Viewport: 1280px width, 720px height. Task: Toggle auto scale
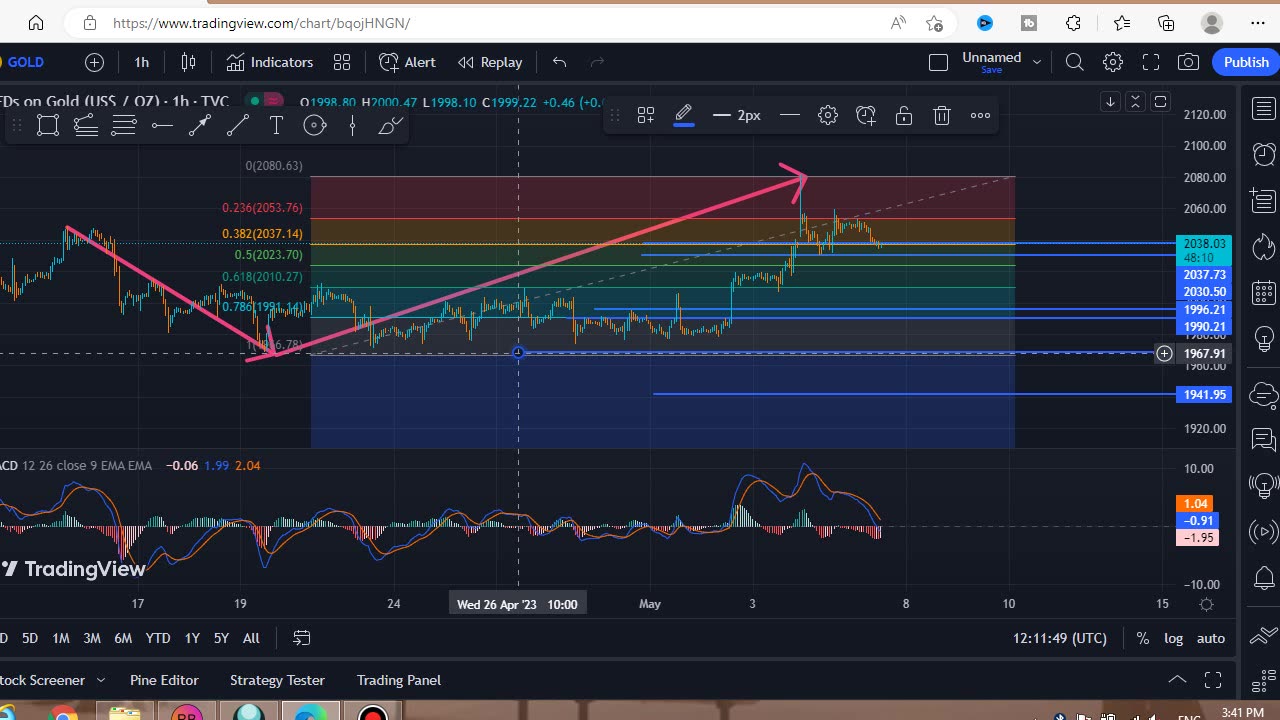(1210, 638)
